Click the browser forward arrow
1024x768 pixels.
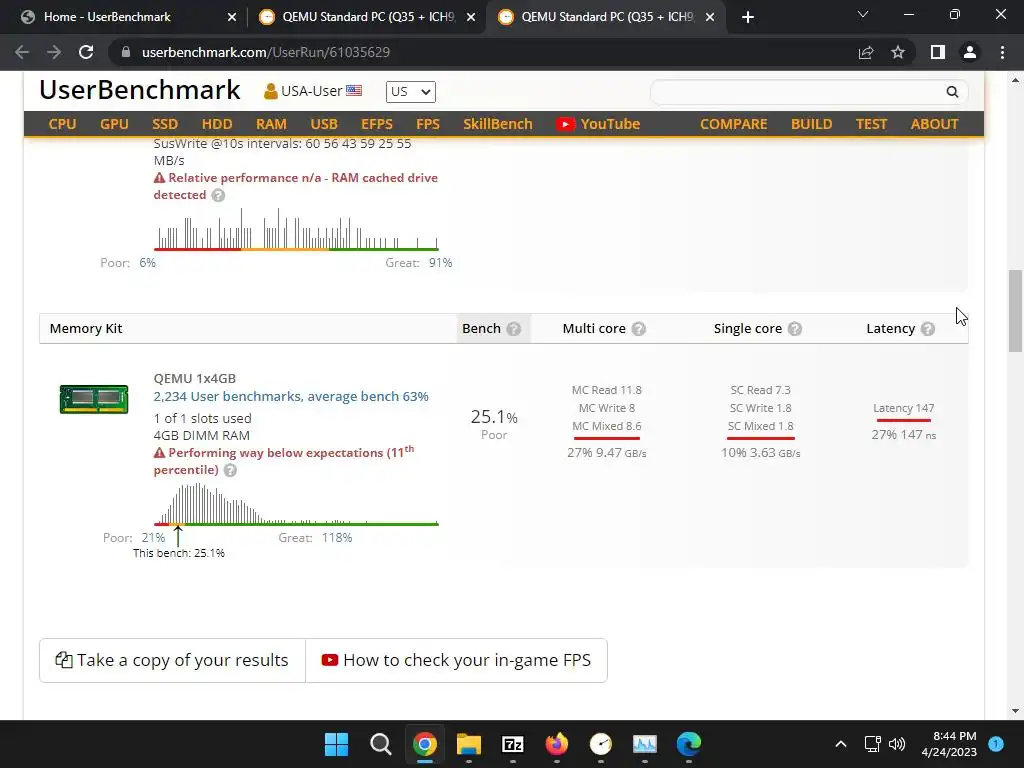[x=54, y=52]
